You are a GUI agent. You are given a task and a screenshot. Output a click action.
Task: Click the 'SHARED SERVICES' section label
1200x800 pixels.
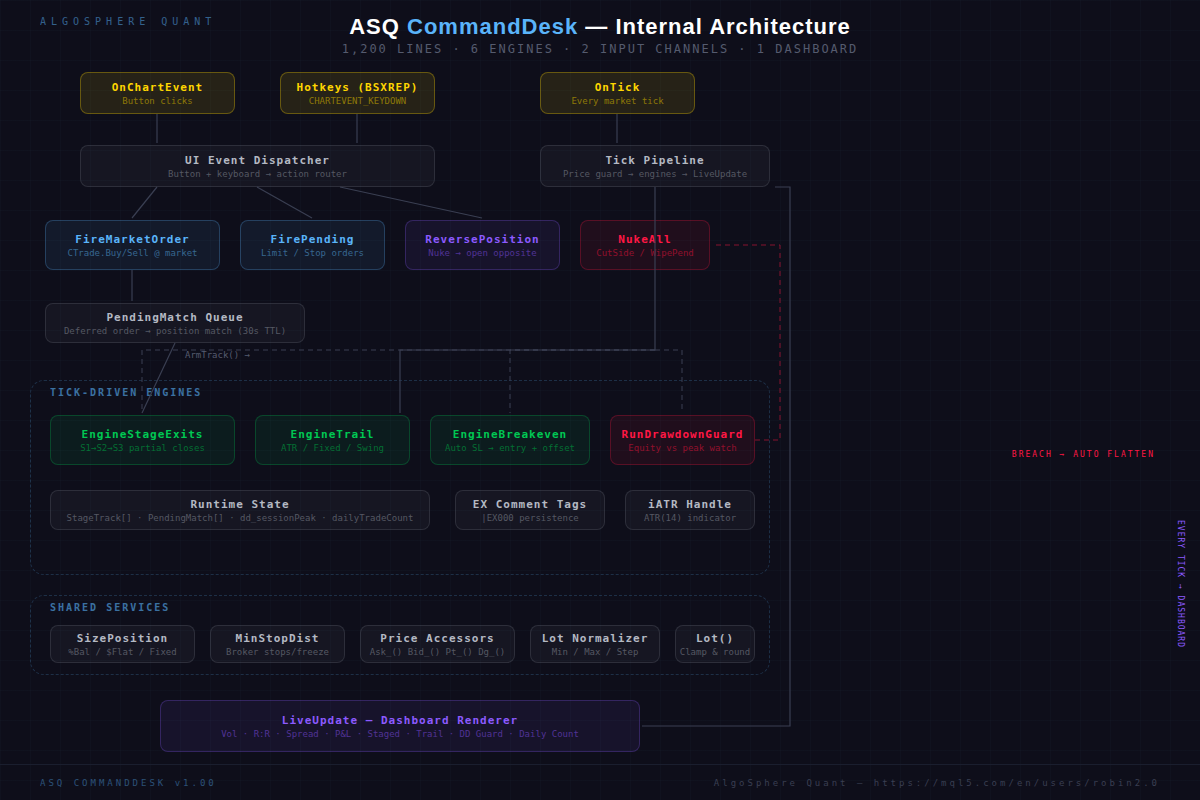click(110, 607)
